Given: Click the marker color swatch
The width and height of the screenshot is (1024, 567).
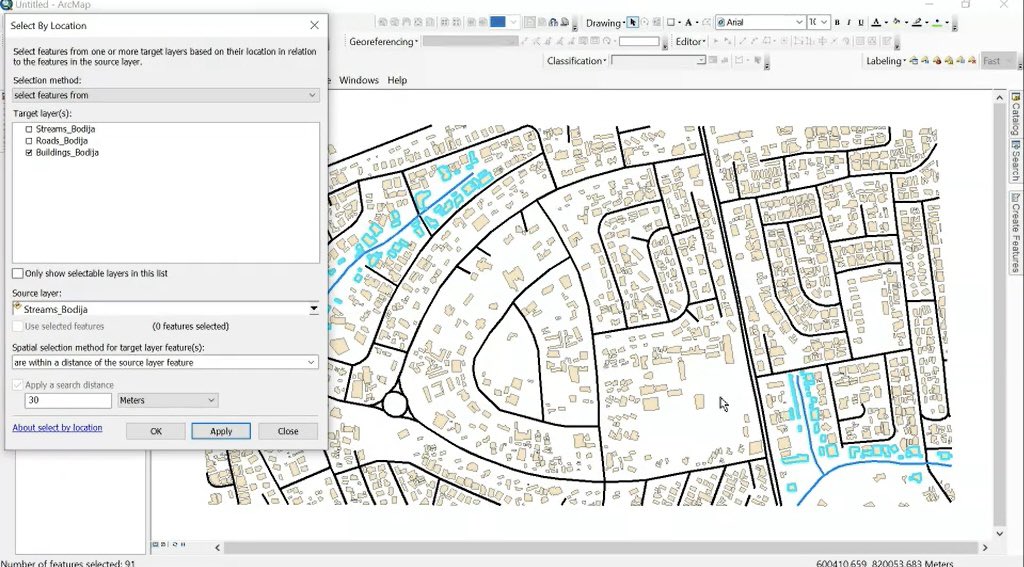Looking at the screenshot, I should pos(938,22).
